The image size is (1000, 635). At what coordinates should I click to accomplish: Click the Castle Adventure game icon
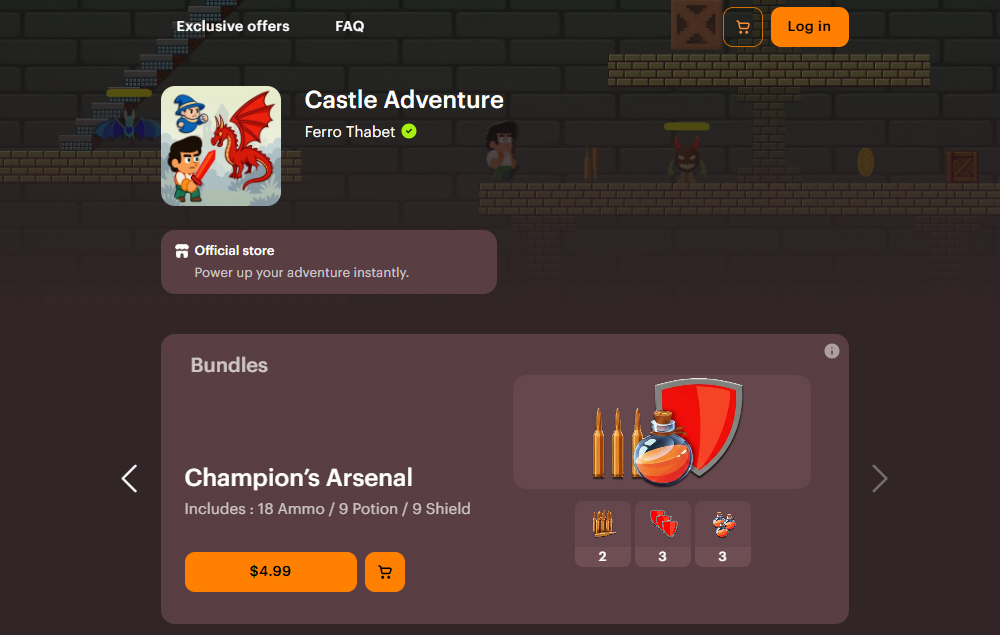pyautogui.click(x=221, y=146)
